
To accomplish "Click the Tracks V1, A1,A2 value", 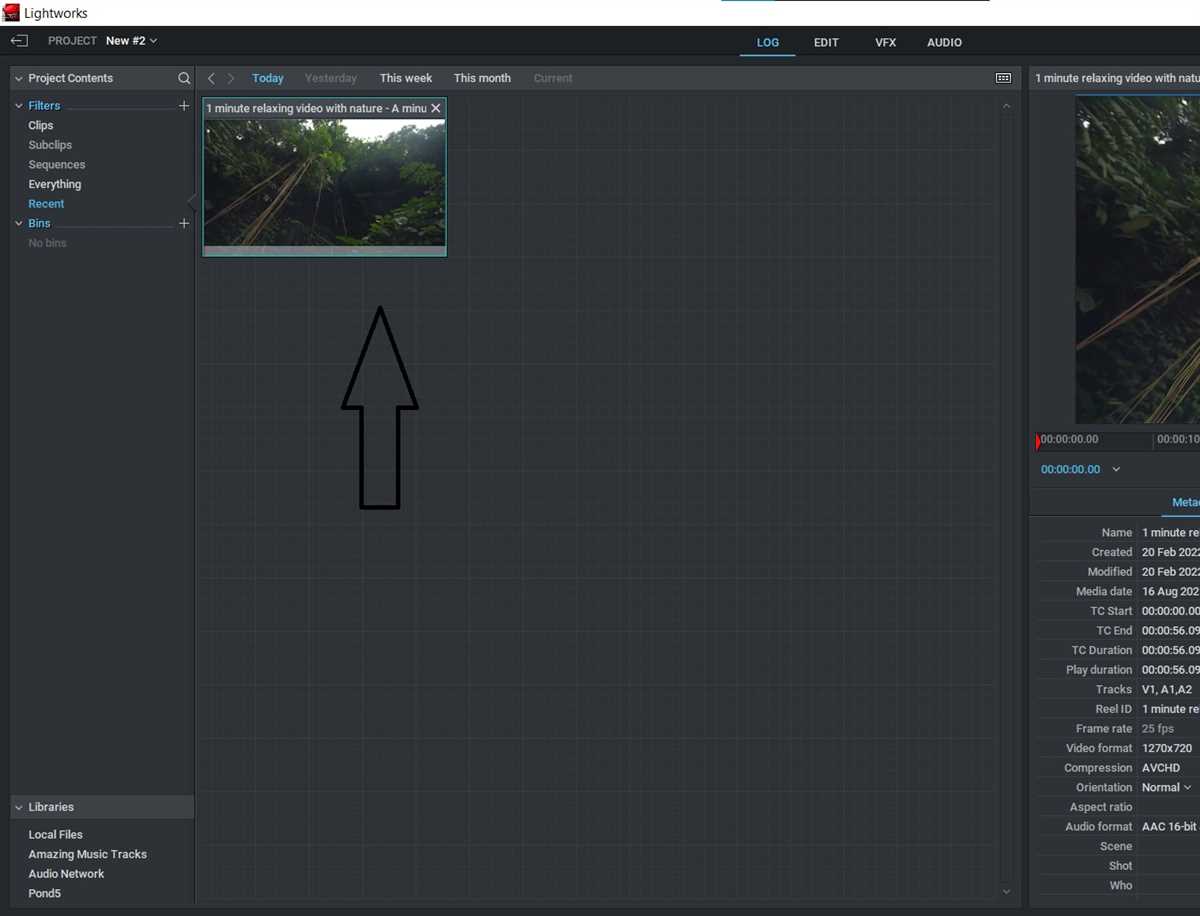I will pos(1167,690).
